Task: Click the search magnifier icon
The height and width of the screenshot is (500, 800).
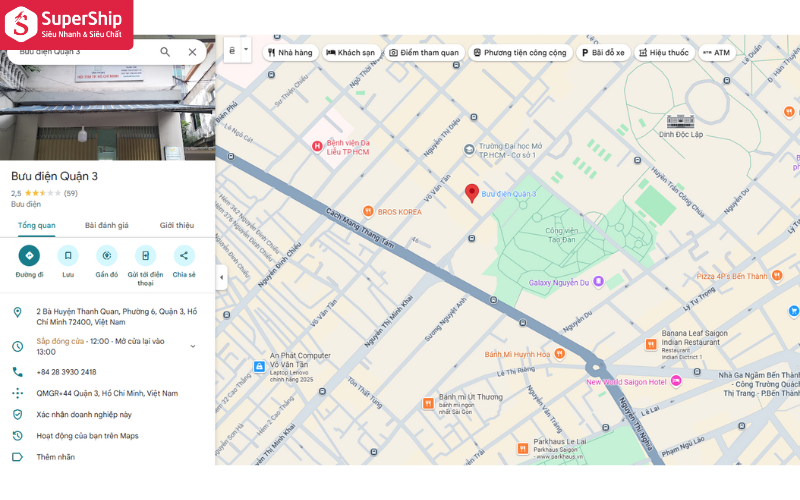Action: tap(165, 52)
